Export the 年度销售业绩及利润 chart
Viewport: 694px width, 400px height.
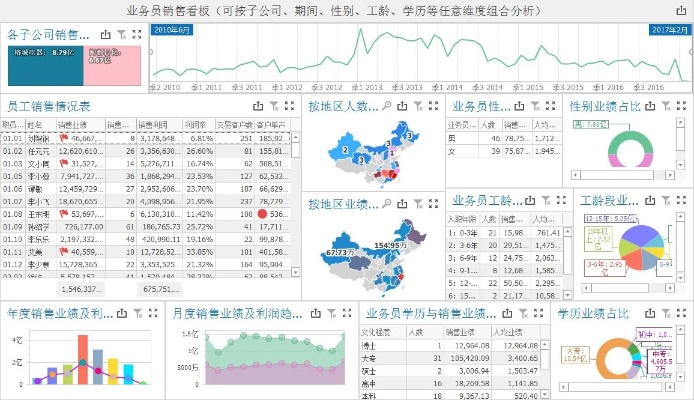tap(120, 312)
